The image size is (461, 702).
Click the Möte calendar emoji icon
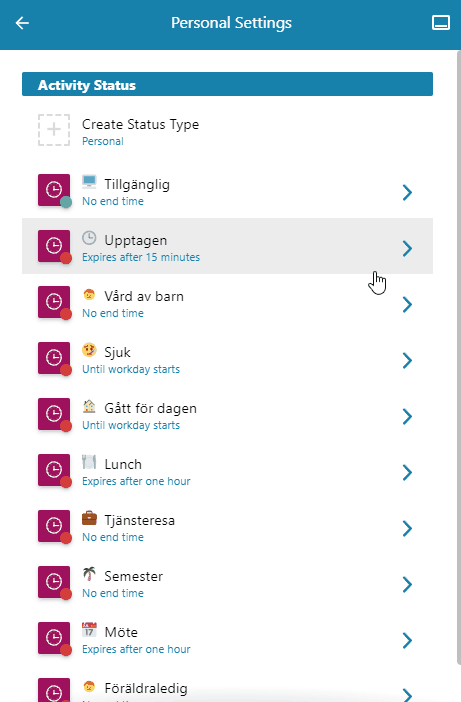[x=89, y=629]
